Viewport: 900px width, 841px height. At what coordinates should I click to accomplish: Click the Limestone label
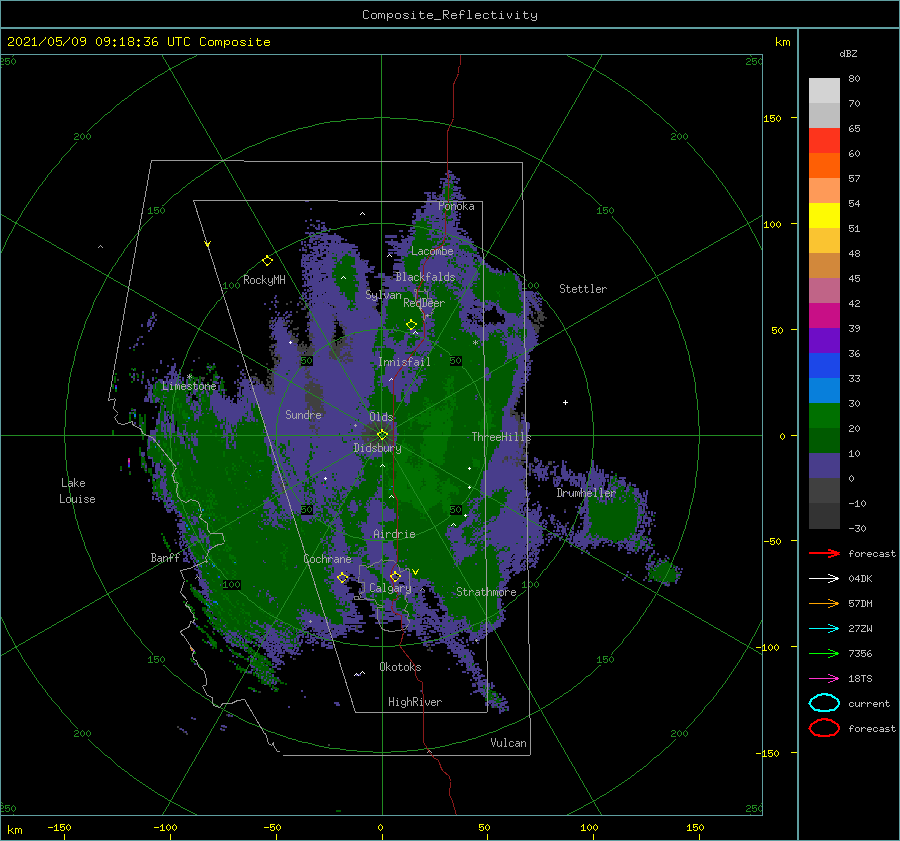[x=189, y=386]
